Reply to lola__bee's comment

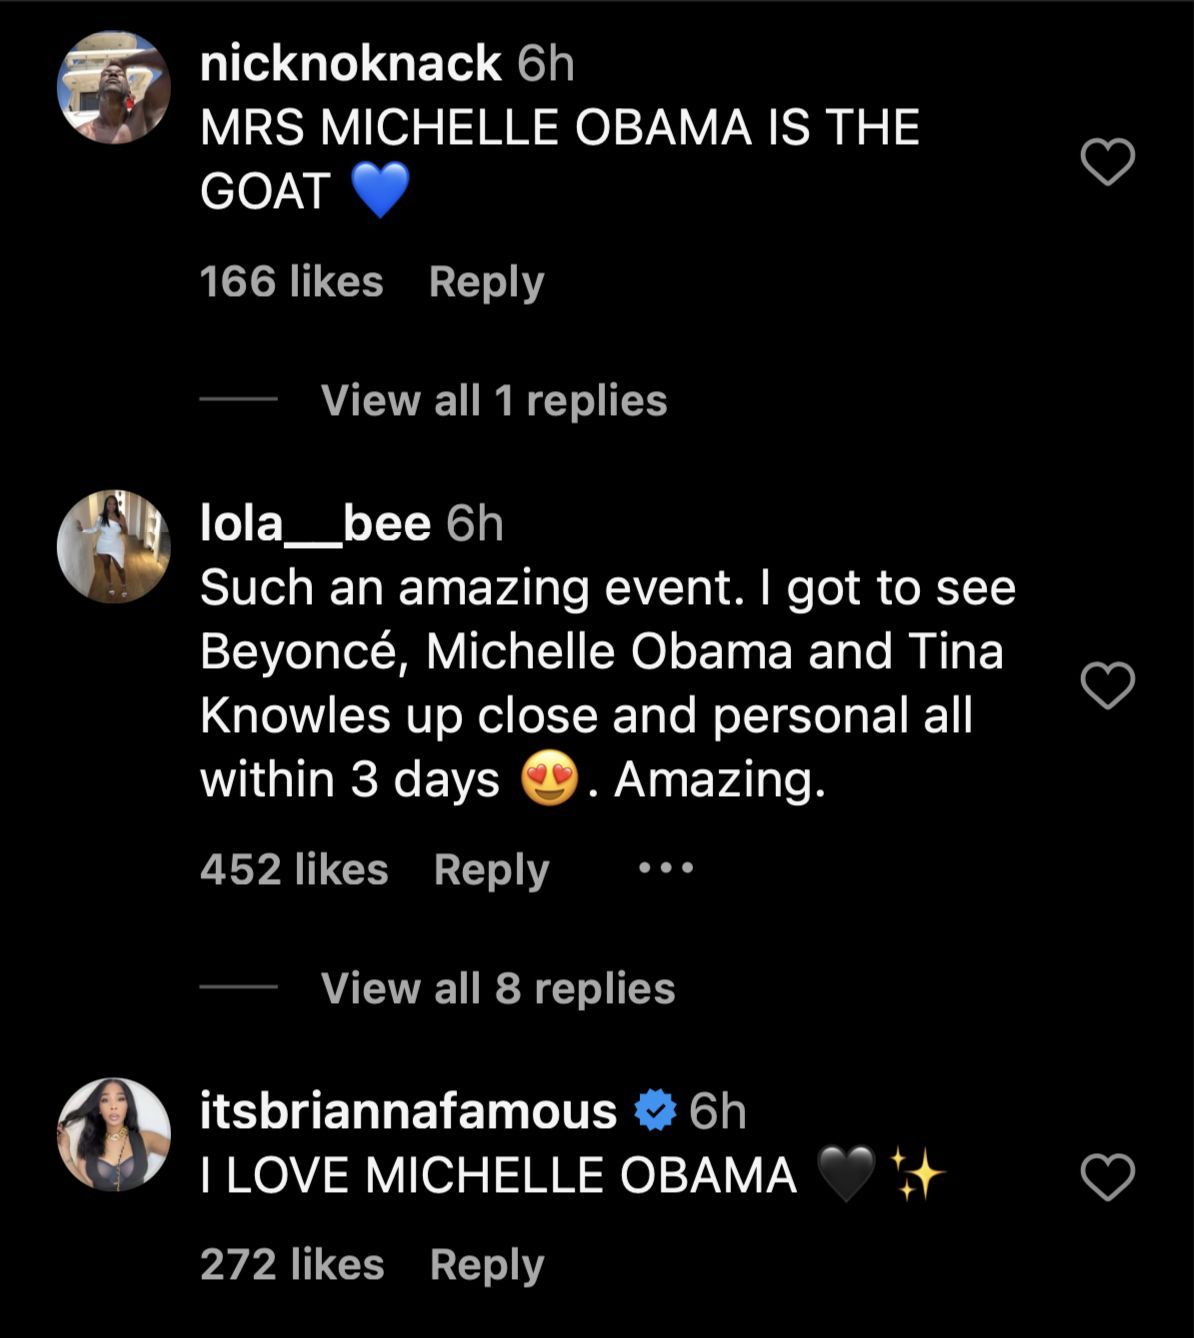tap(491, 869)
